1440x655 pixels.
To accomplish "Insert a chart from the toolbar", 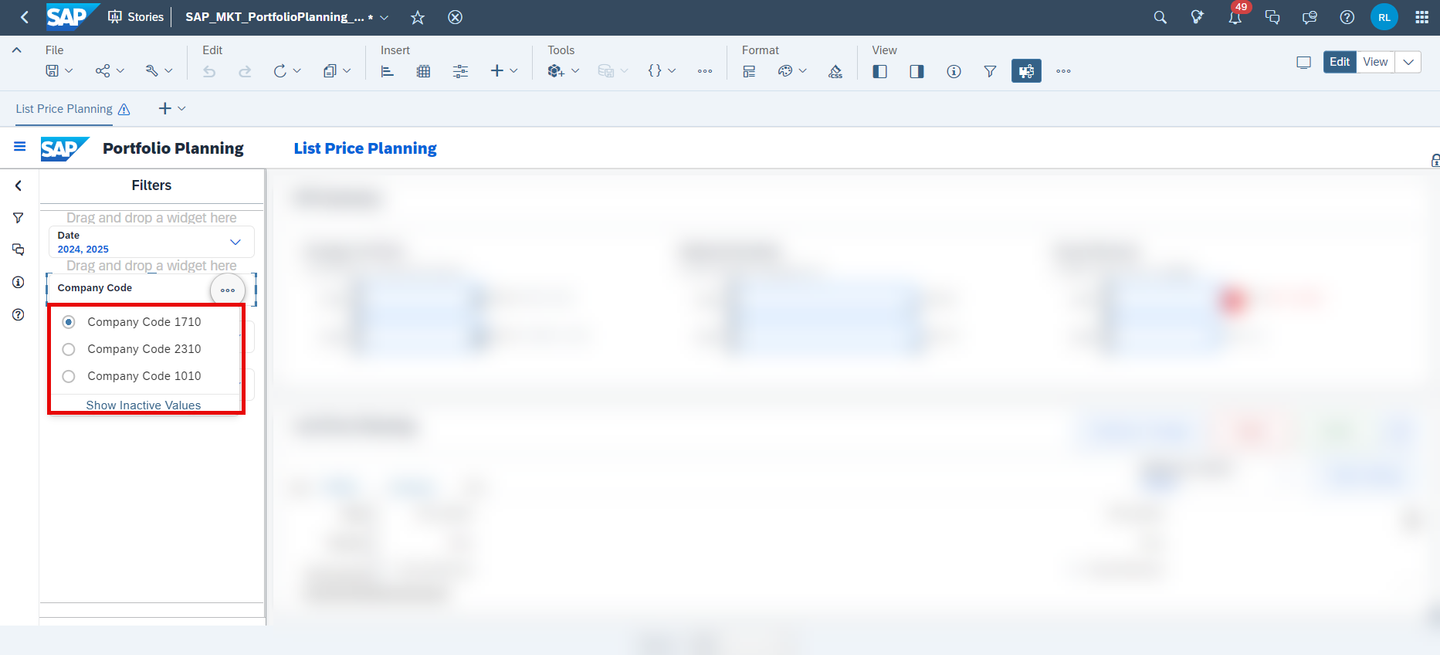I will click(388, 71).
